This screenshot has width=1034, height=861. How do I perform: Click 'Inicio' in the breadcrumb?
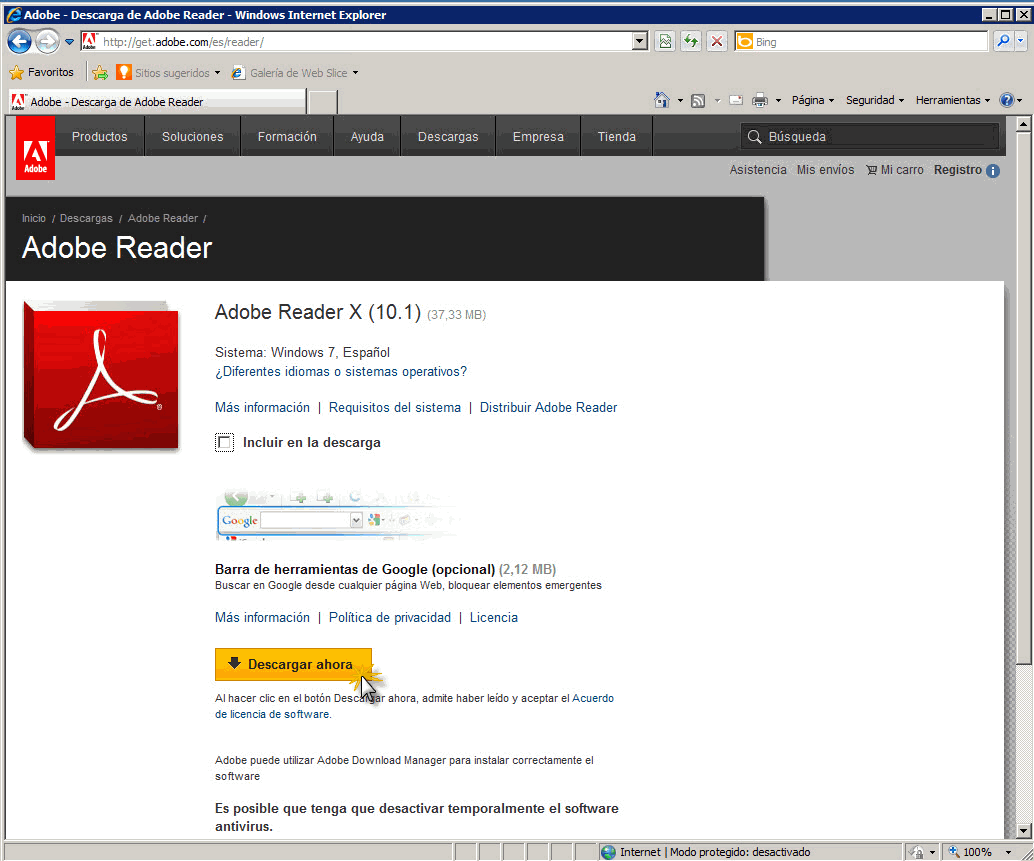[x=34, y=218]
